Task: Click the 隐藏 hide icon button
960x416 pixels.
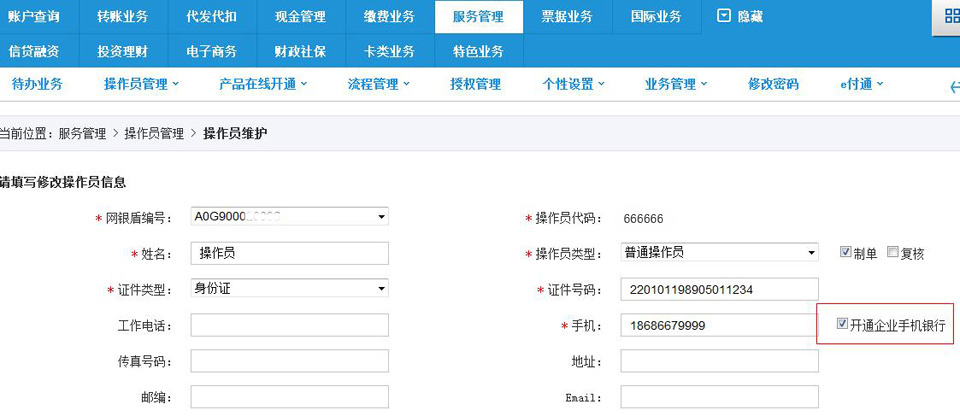Action: pos(725,16)
